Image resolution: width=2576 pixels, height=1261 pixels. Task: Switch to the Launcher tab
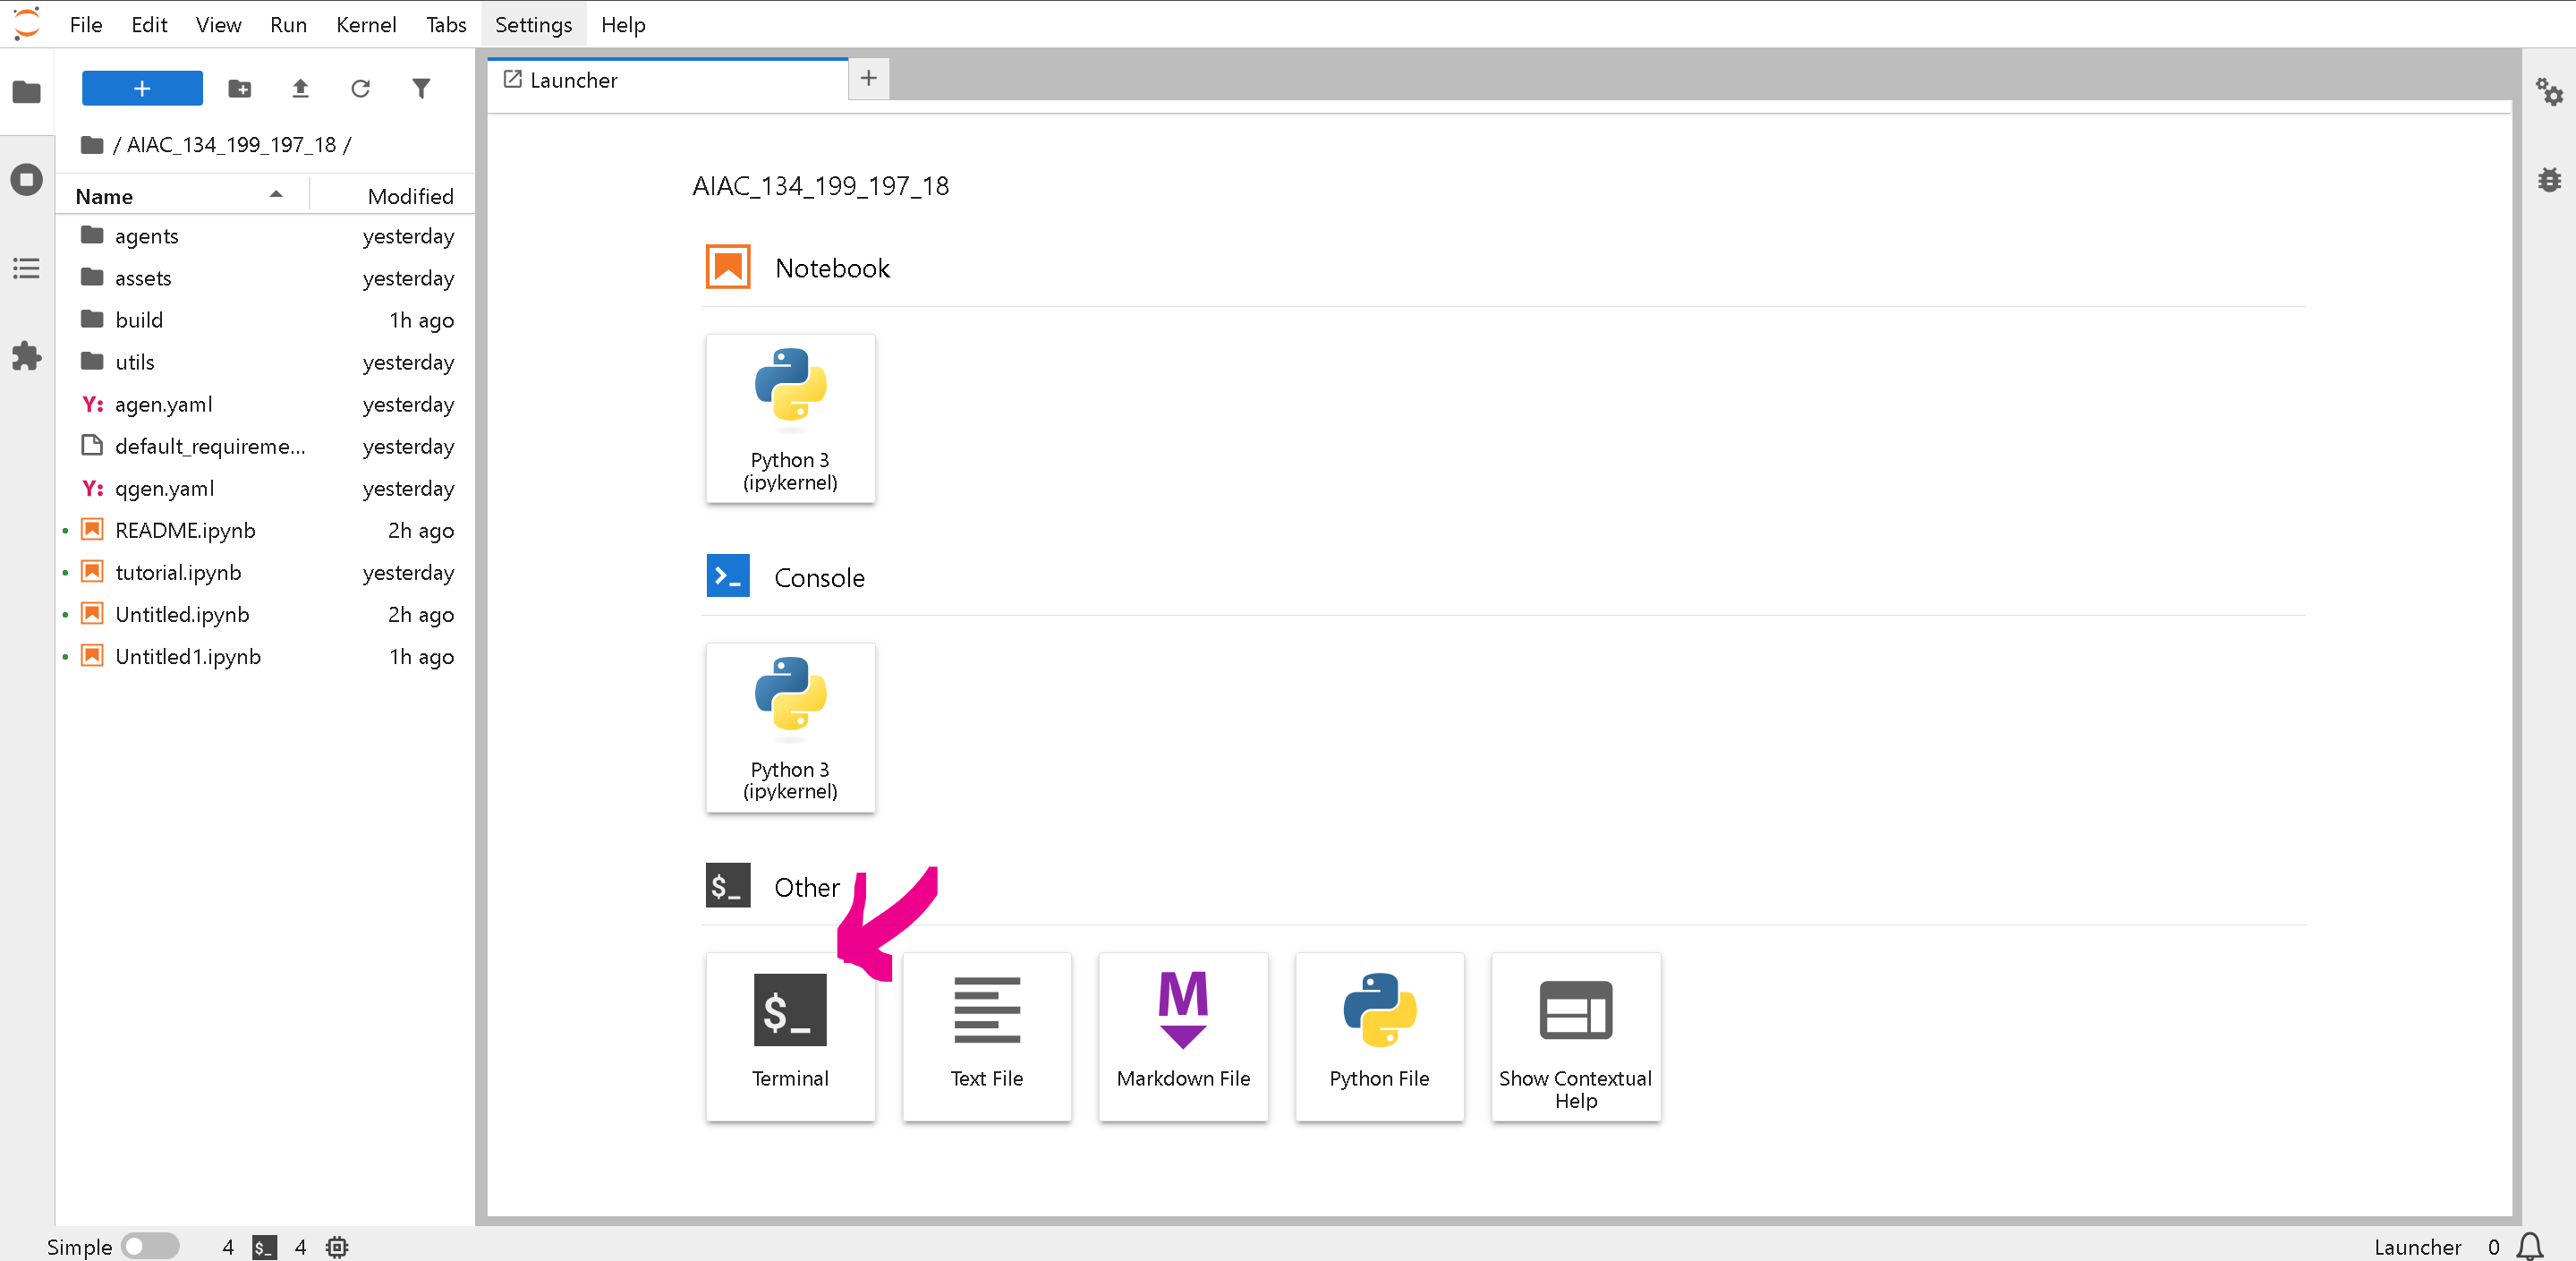[573, 80]
